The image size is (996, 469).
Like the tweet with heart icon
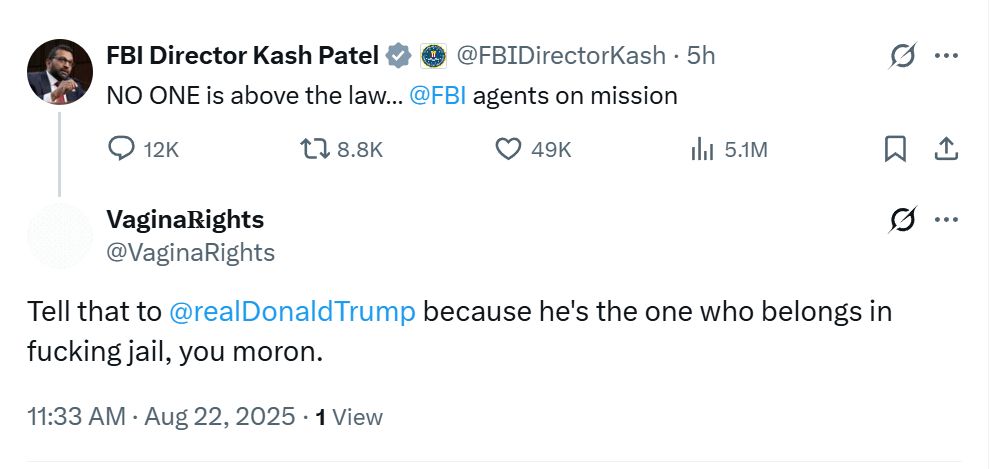[509, 149]
